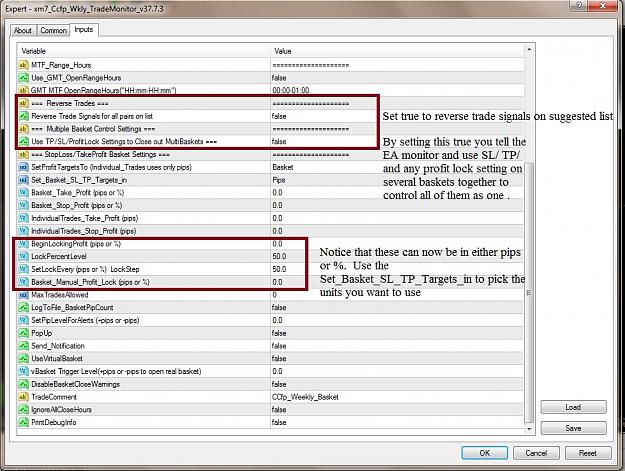Switch to the About tab

tap(23, 30)
